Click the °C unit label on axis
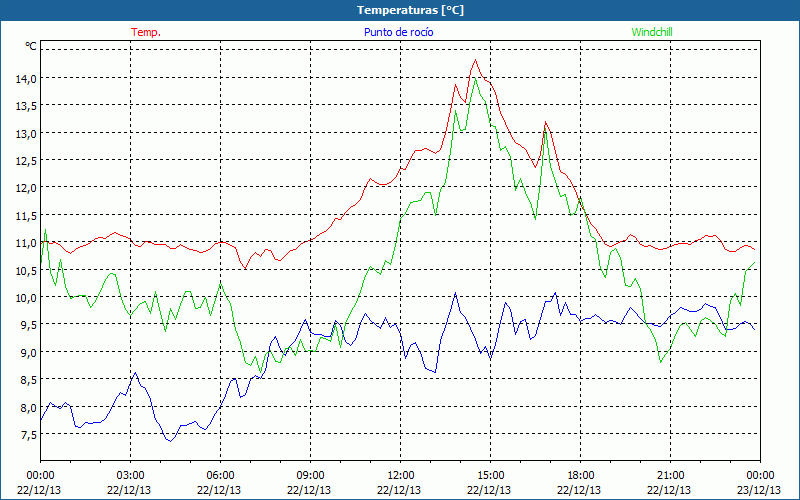The height and width of the screenshot is (500, 800). coord(31,46)
